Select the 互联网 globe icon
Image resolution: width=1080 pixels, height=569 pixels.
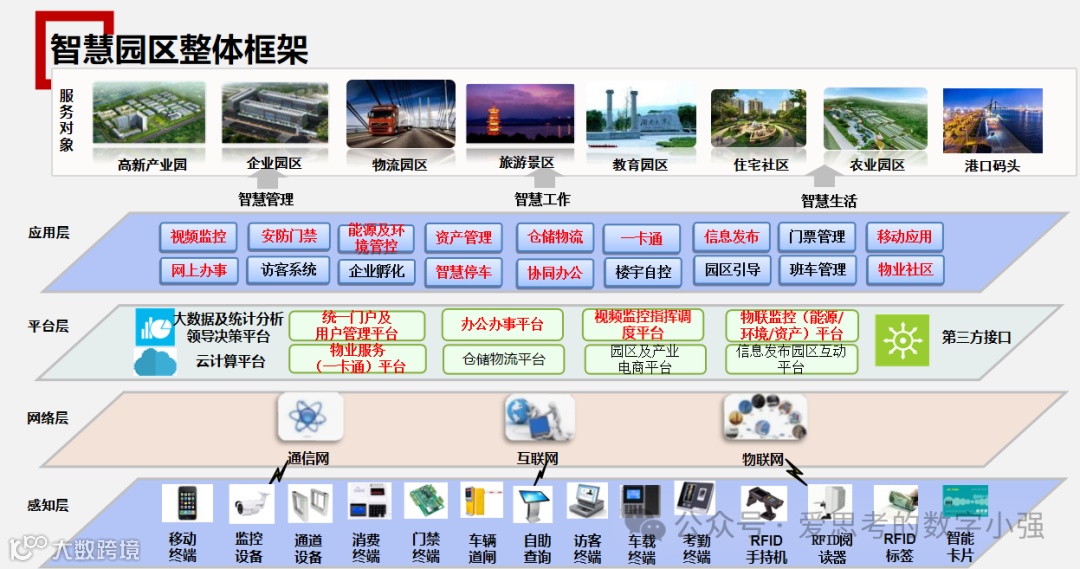[x=539, y=417]
